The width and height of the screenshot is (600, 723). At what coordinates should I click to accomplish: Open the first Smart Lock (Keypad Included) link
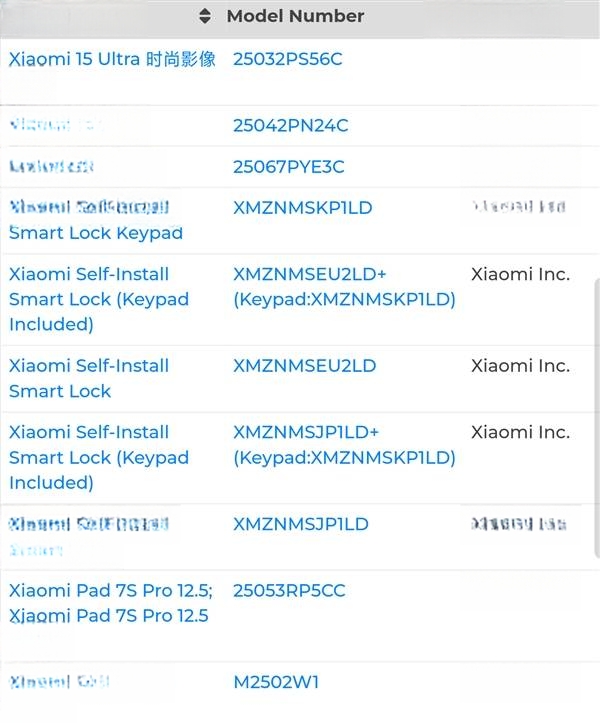(x=99, y=299)
